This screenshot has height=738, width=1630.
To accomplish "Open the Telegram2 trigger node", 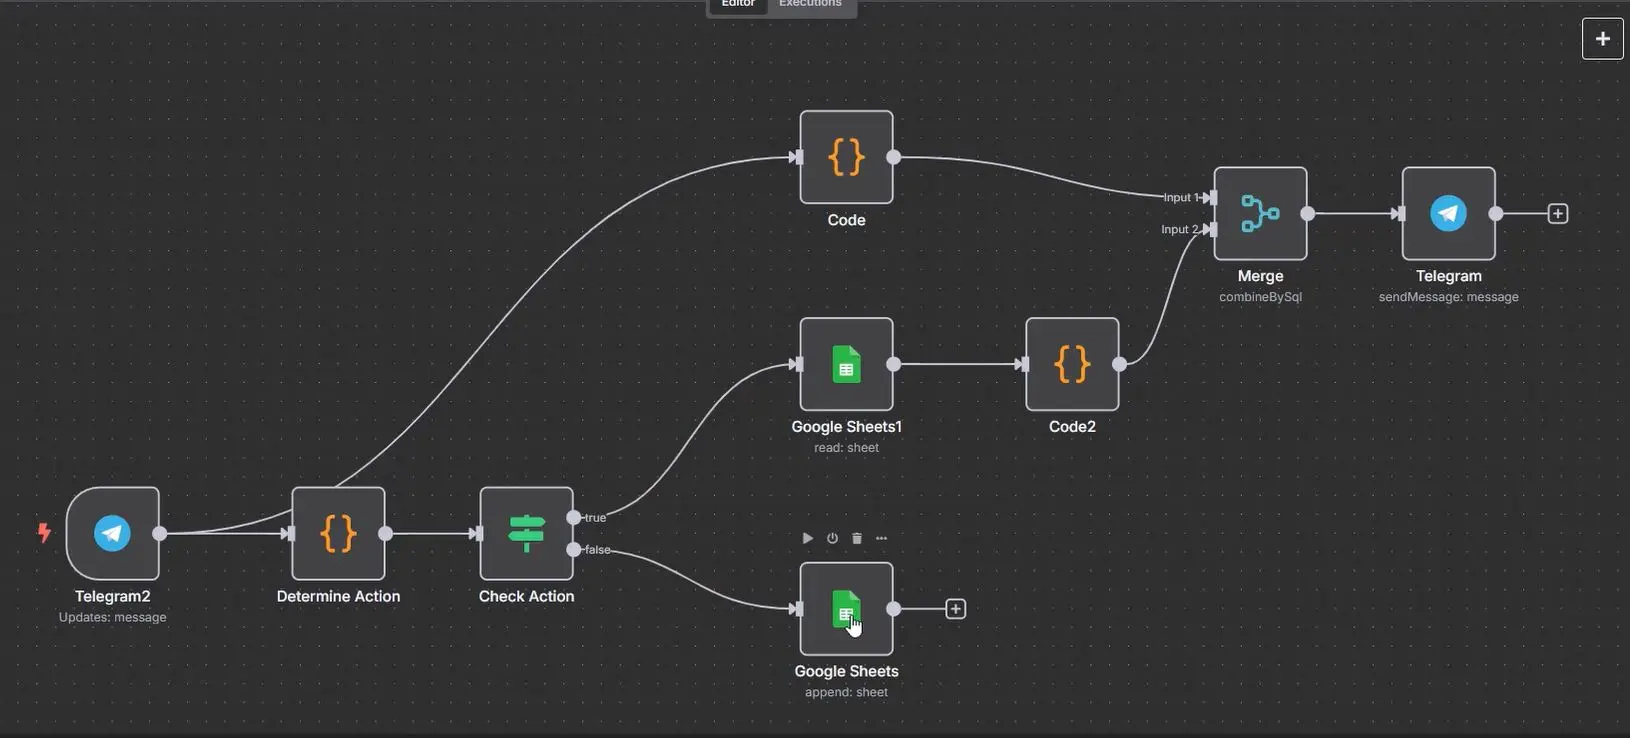I will 112,533.
